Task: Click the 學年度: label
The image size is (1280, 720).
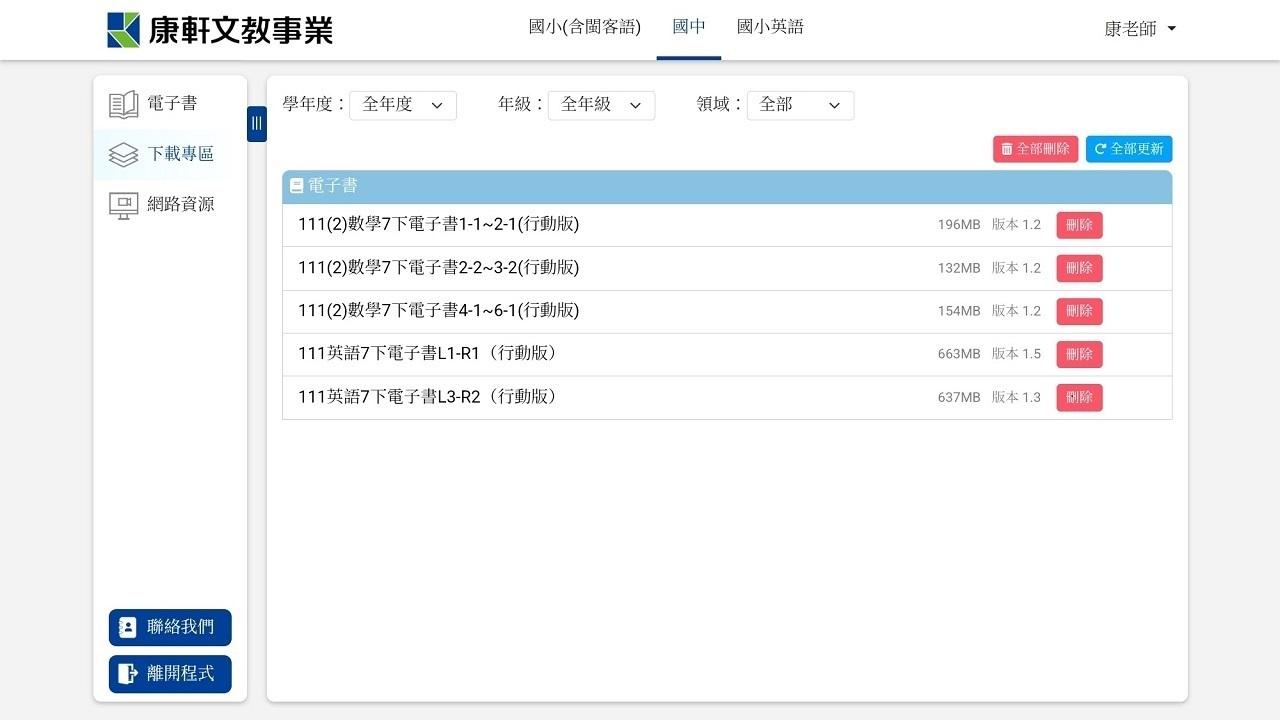Action: point(313,104)
